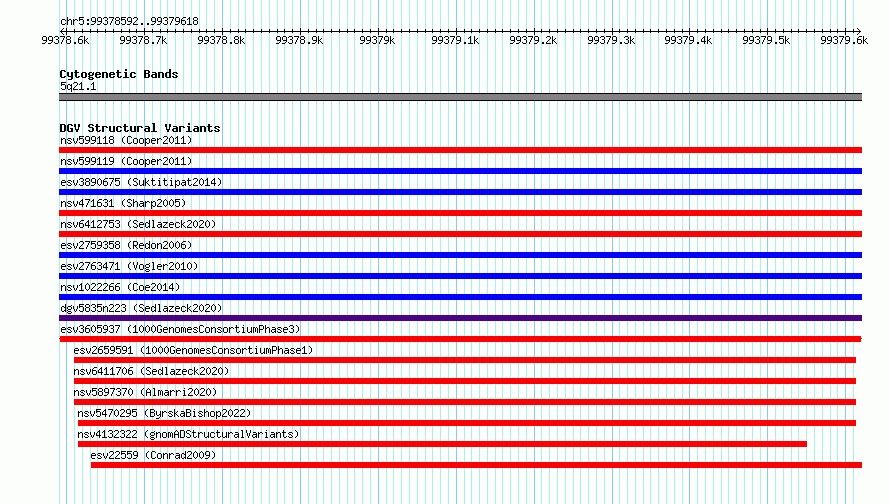Click the esv2763471 (Vogler2010) label

129,266
